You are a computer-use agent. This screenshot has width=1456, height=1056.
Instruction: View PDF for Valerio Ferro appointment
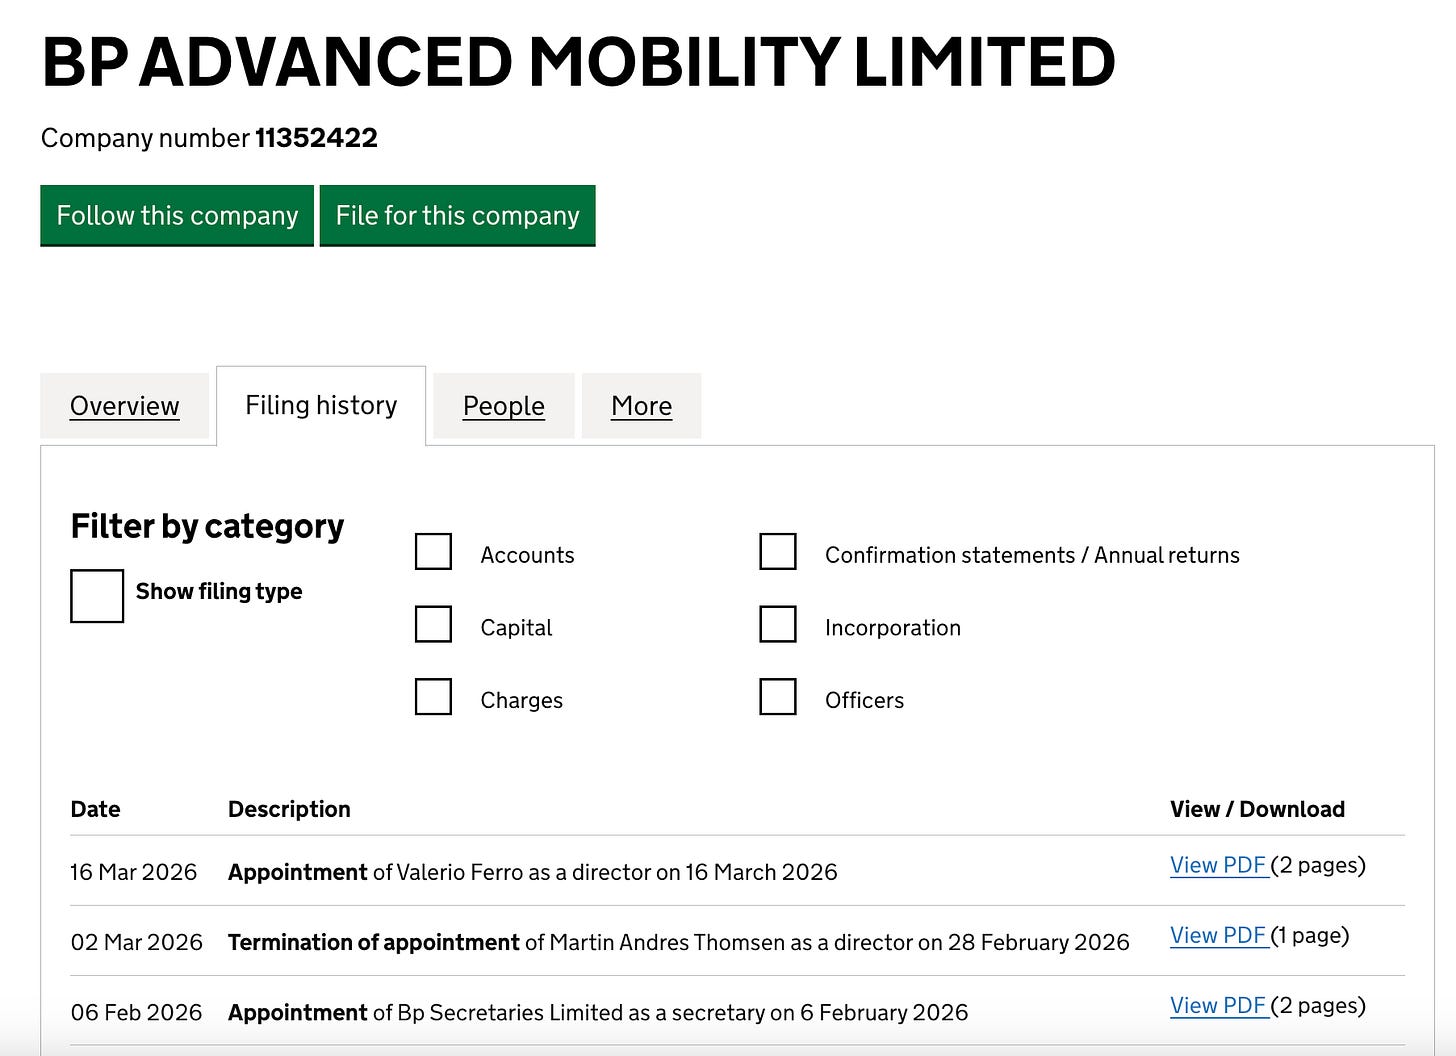tap(1219, 865)
